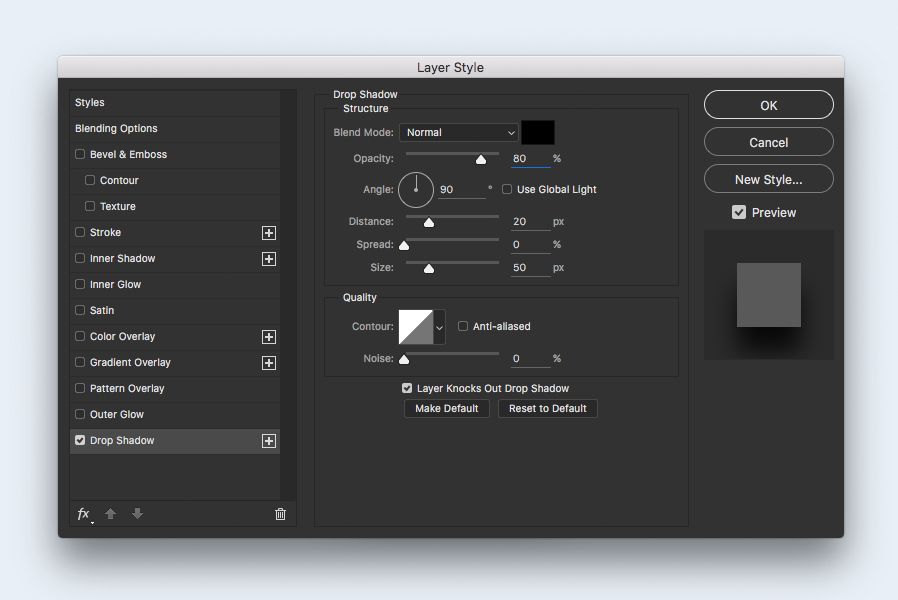Click New Style to save this style
Screen dimensions: 898x600
point(768,178)
